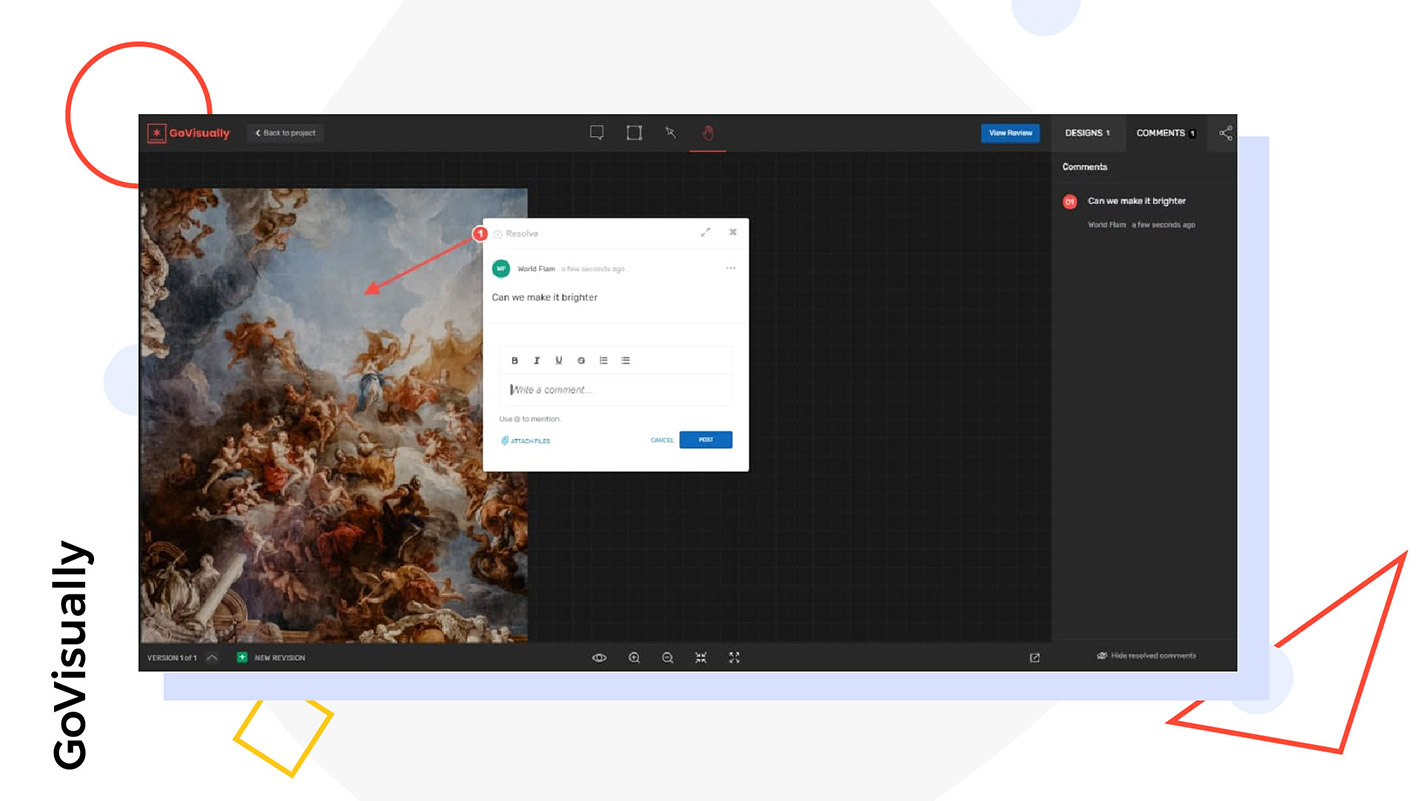Open the design in external window icon
Viewport: 1422px width, 801px height.
pyautogui.click(x=1035, y=658)
